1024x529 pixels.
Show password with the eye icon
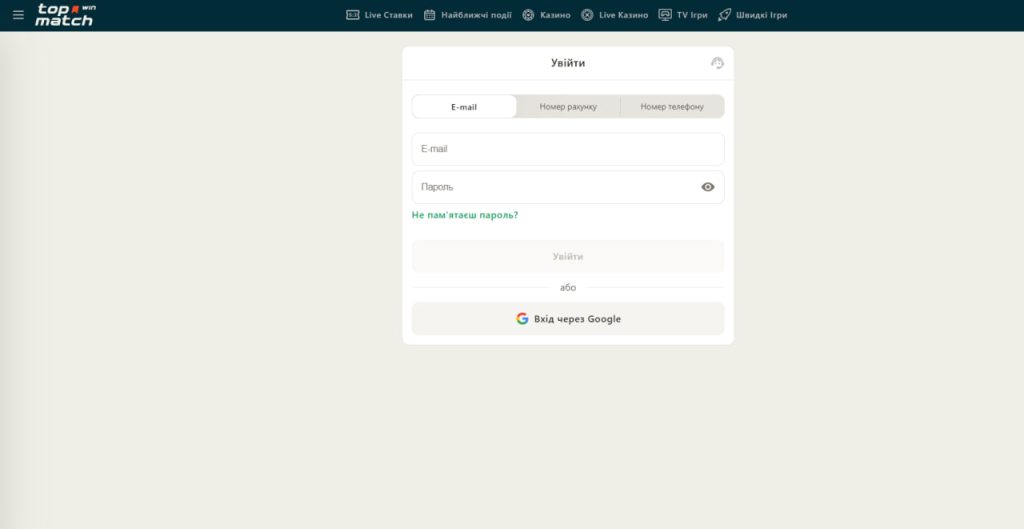point(708,187)
